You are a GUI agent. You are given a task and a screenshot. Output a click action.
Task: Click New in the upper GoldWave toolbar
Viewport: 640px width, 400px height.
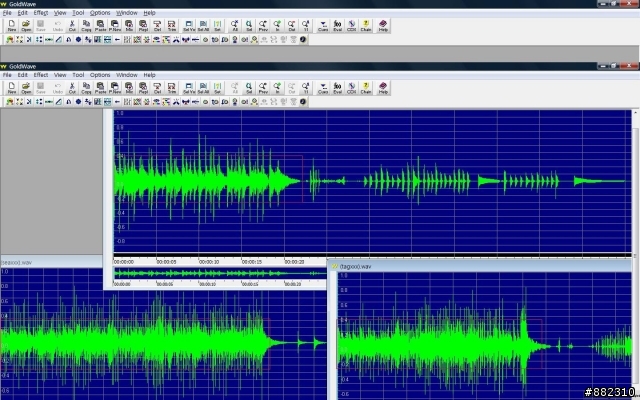(x=11, y=25)
